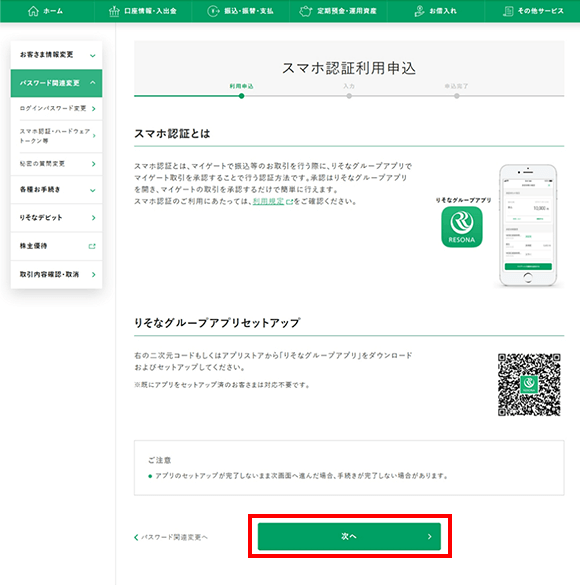The width and height of the screenshot is (580, 585).
Task: Click the bank building icon for 口座情報・入出金
Action: [x=114, y=11]
